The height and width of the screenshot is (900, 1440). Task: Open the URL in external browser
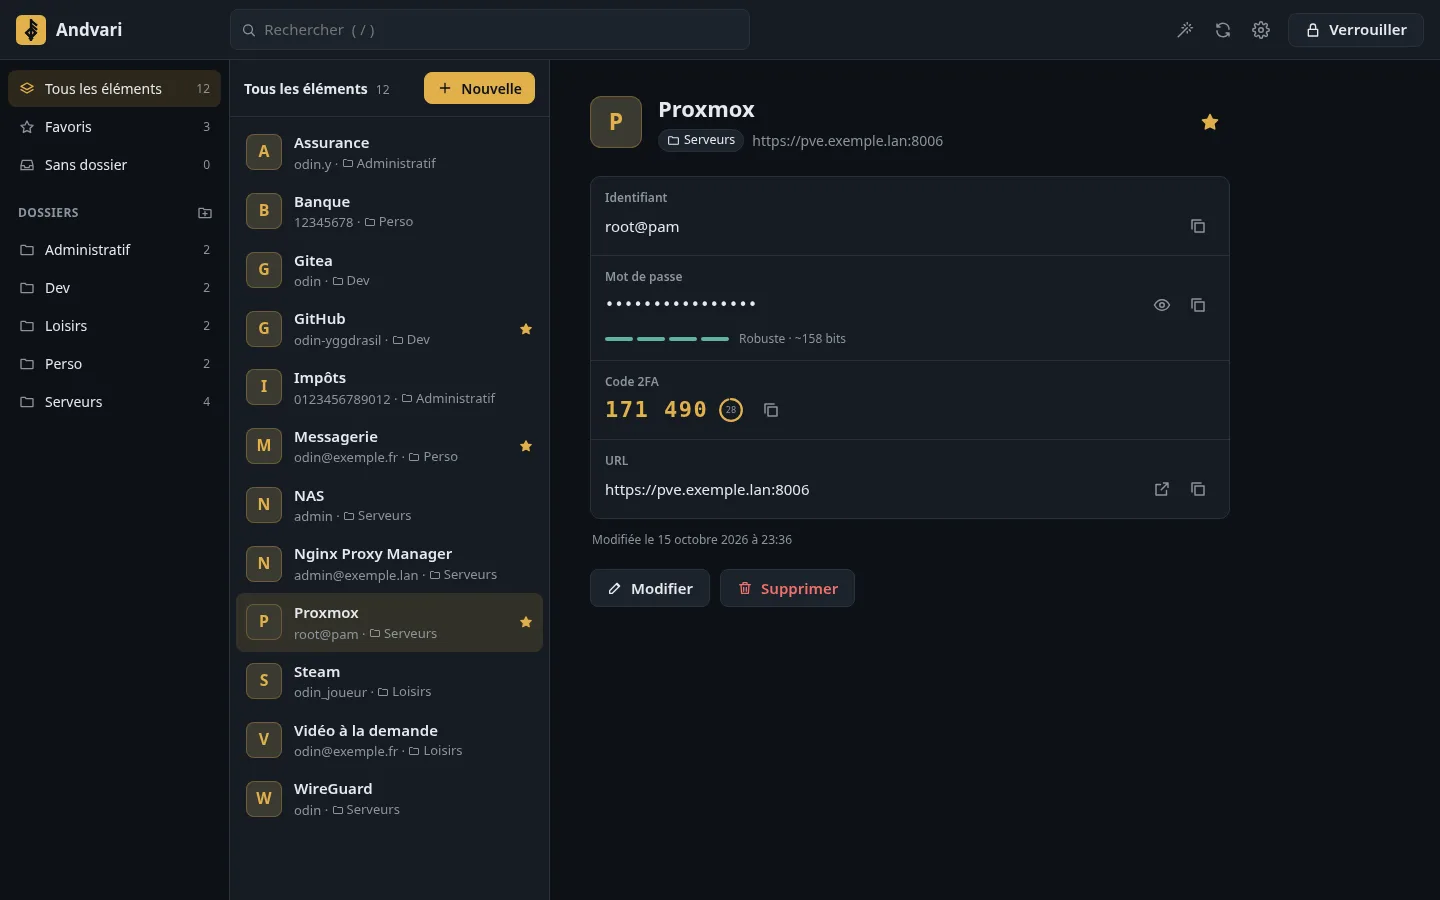click(x=1162, y=489)
